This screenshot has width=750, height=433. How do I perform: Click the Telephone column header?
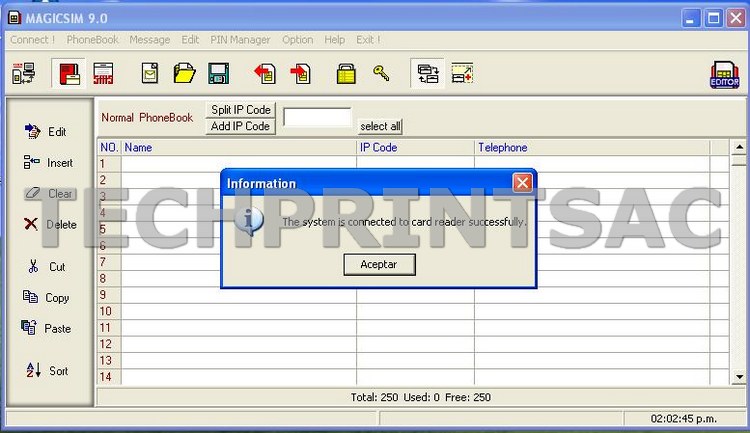[592, 147]
